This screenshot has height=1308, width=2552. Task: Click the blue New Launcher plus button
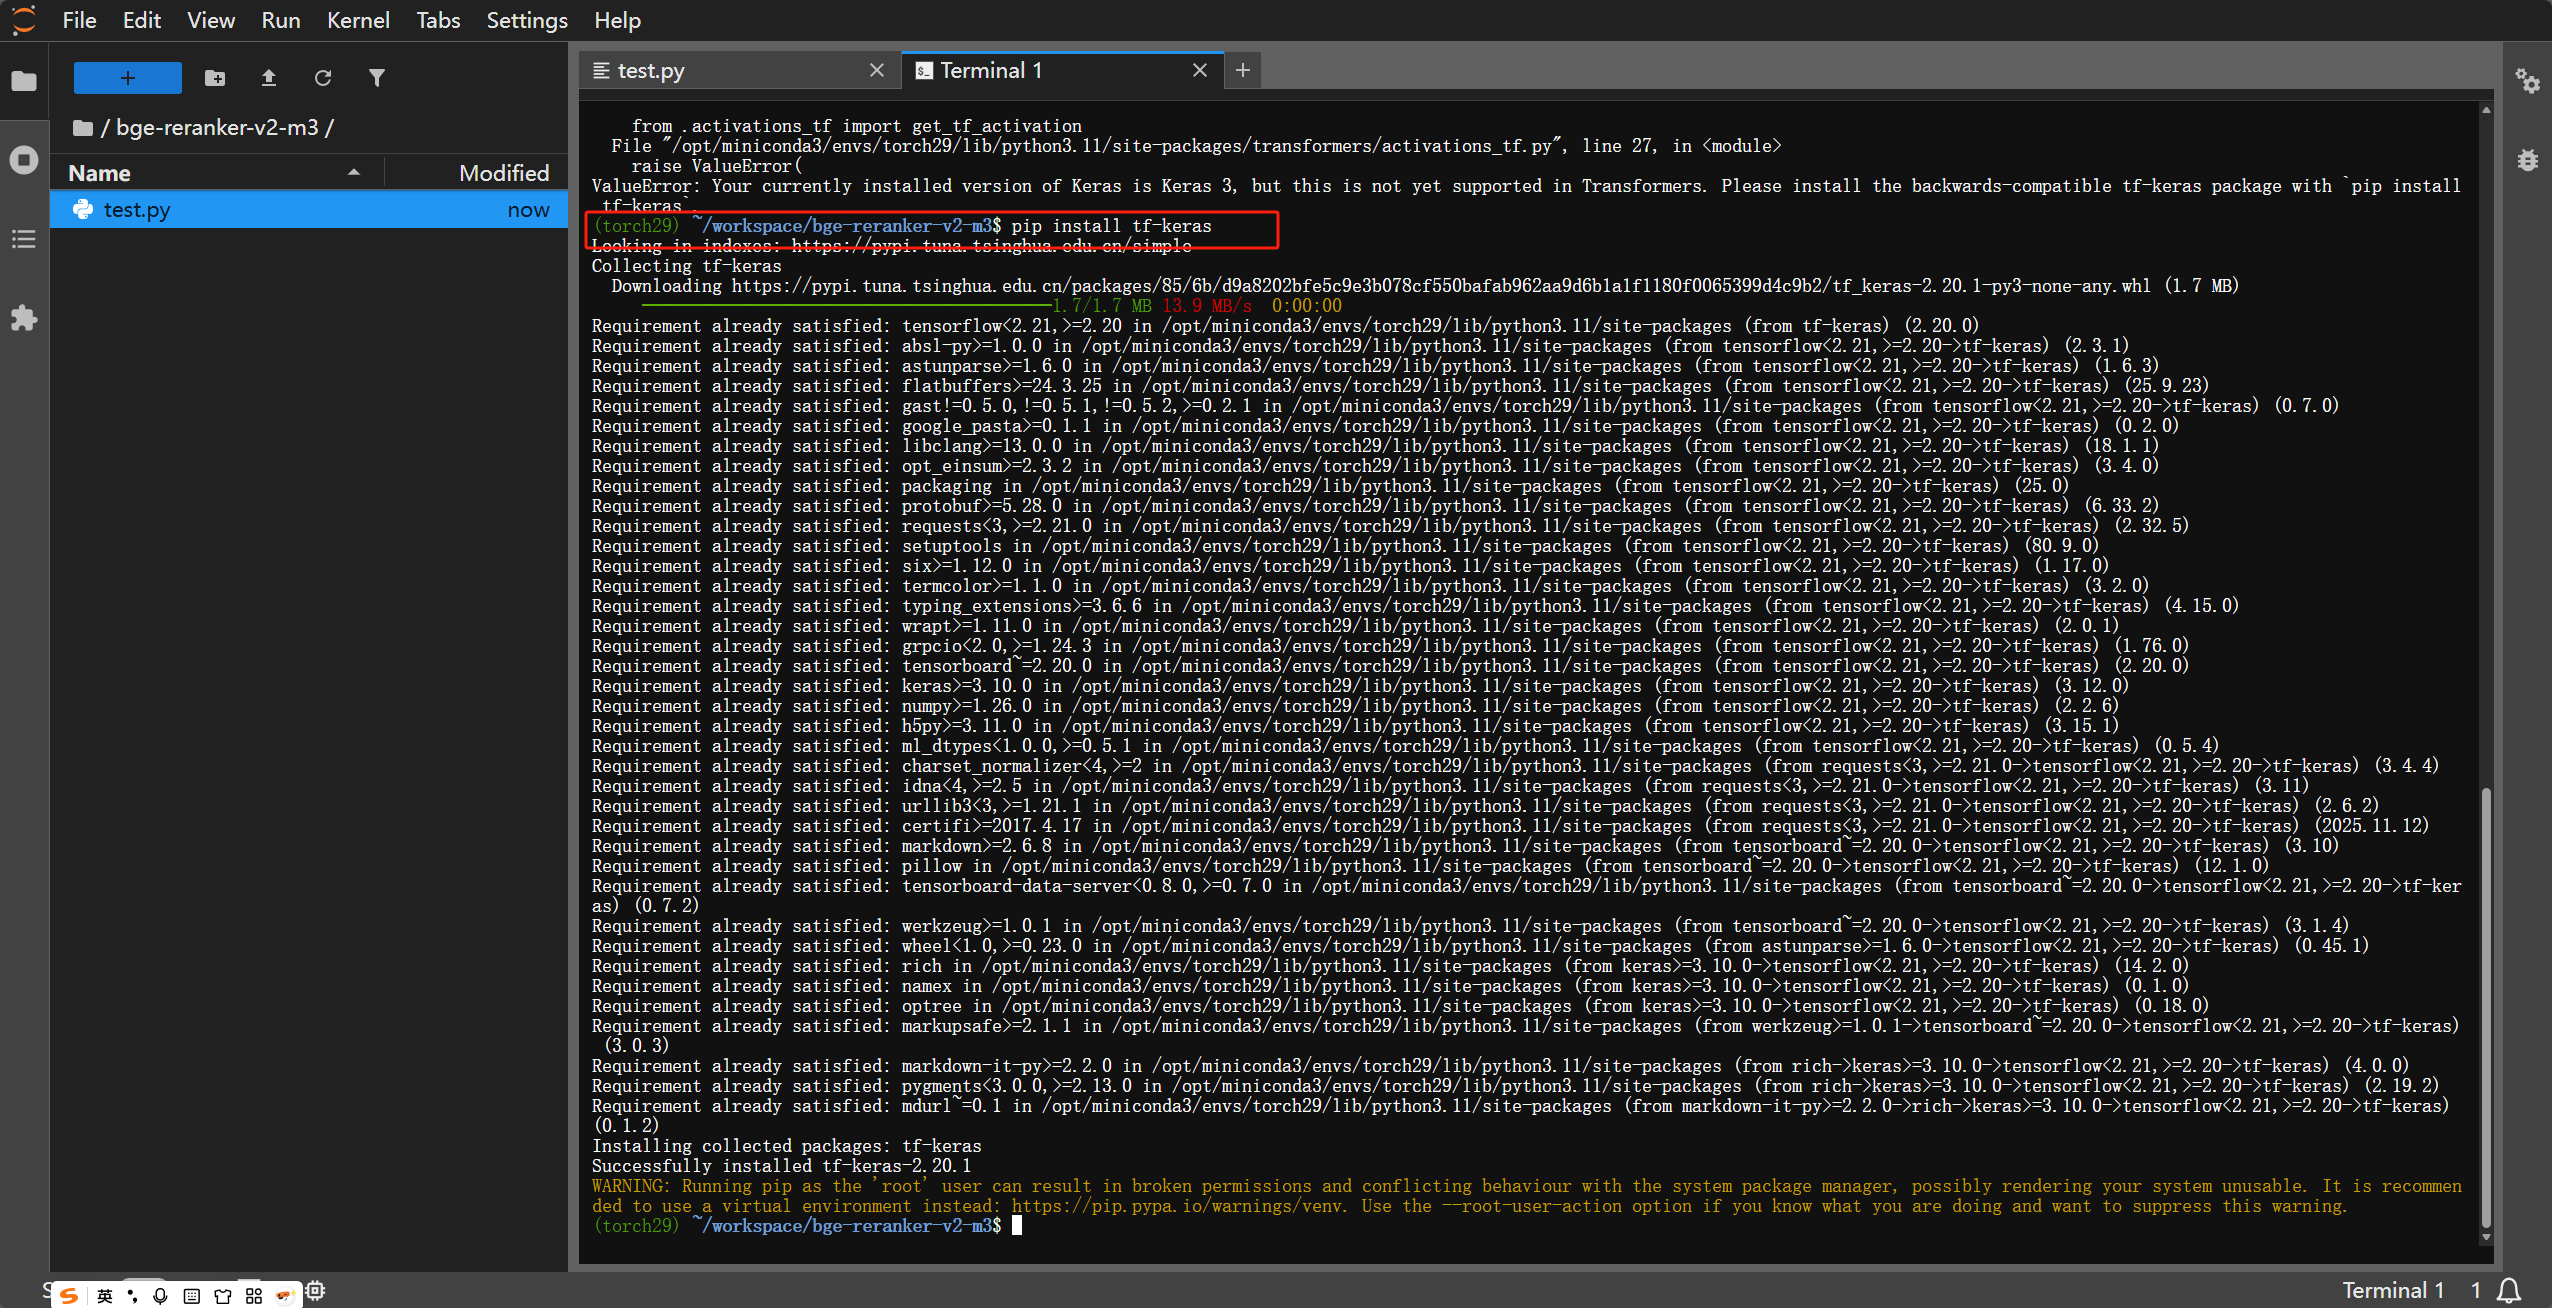point(128,78)
